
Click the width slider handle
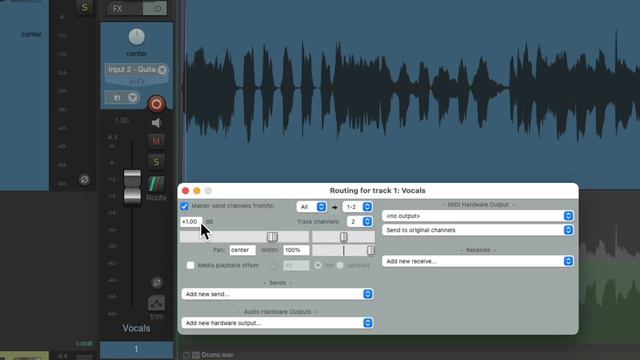pyautogui.click(x=371, y=250)
